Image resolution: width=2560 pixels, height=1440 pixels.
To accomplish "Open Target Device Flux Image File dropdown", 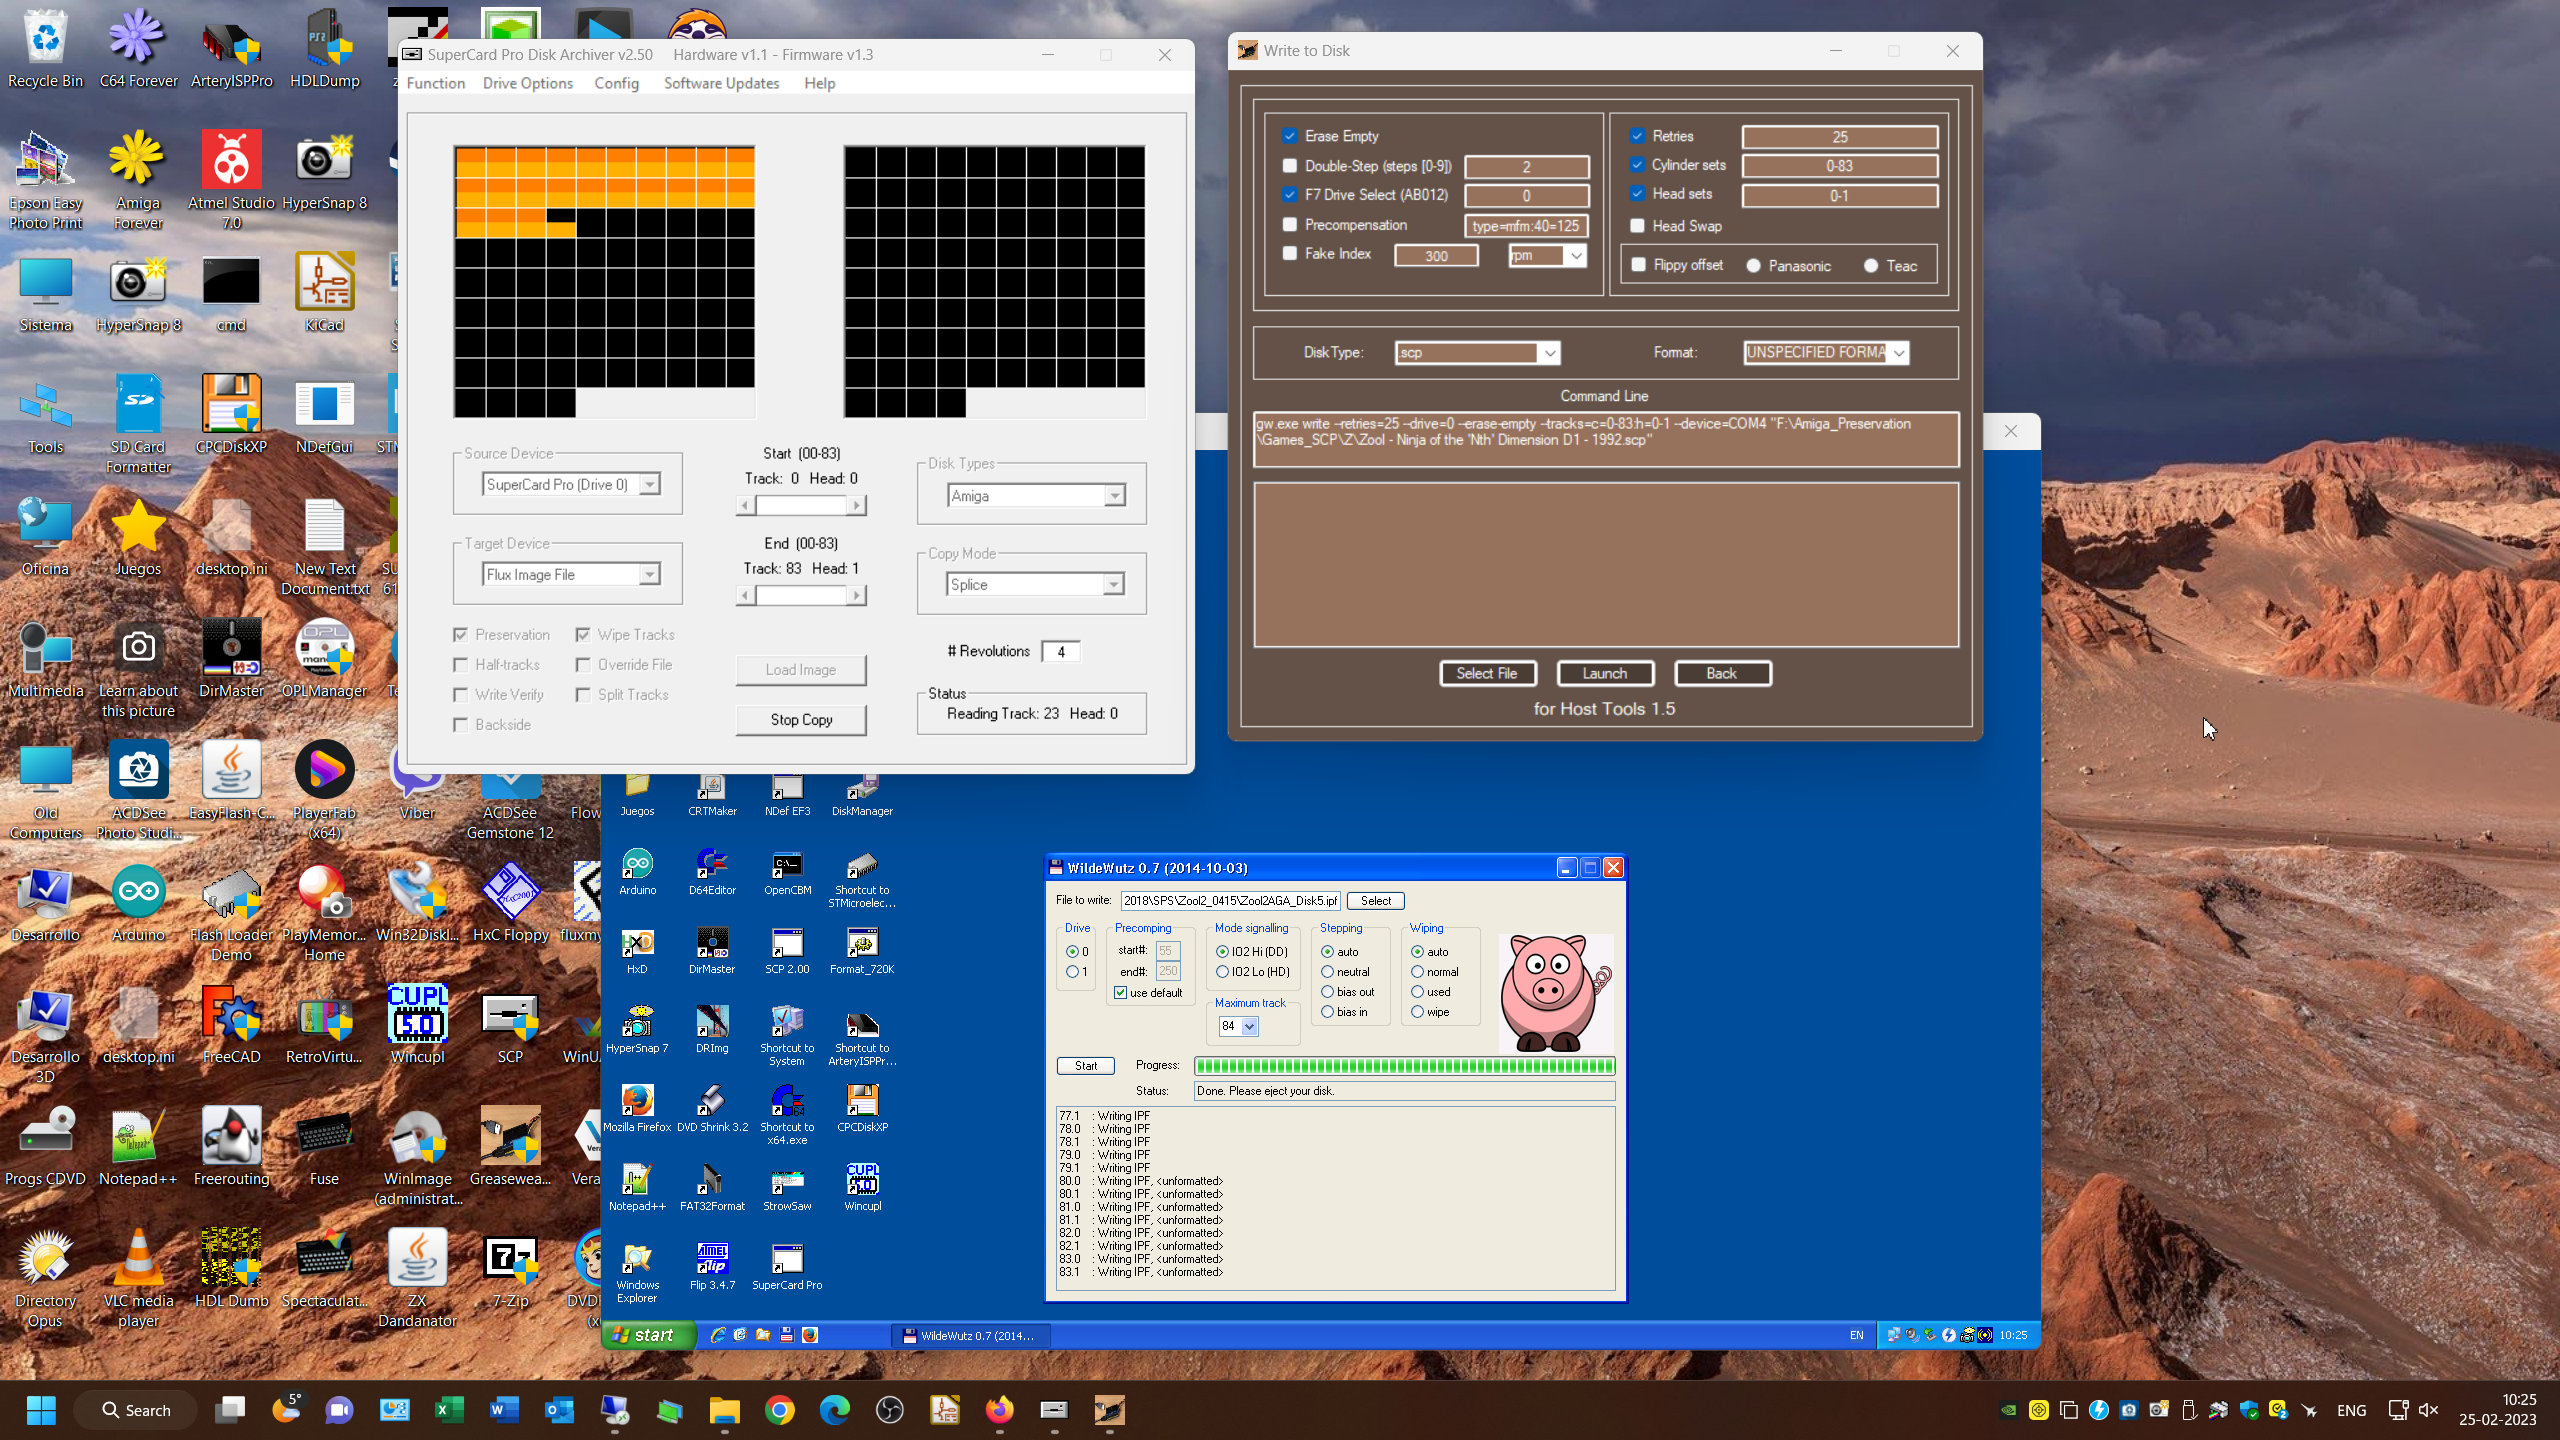I will [x=649, y=575].
